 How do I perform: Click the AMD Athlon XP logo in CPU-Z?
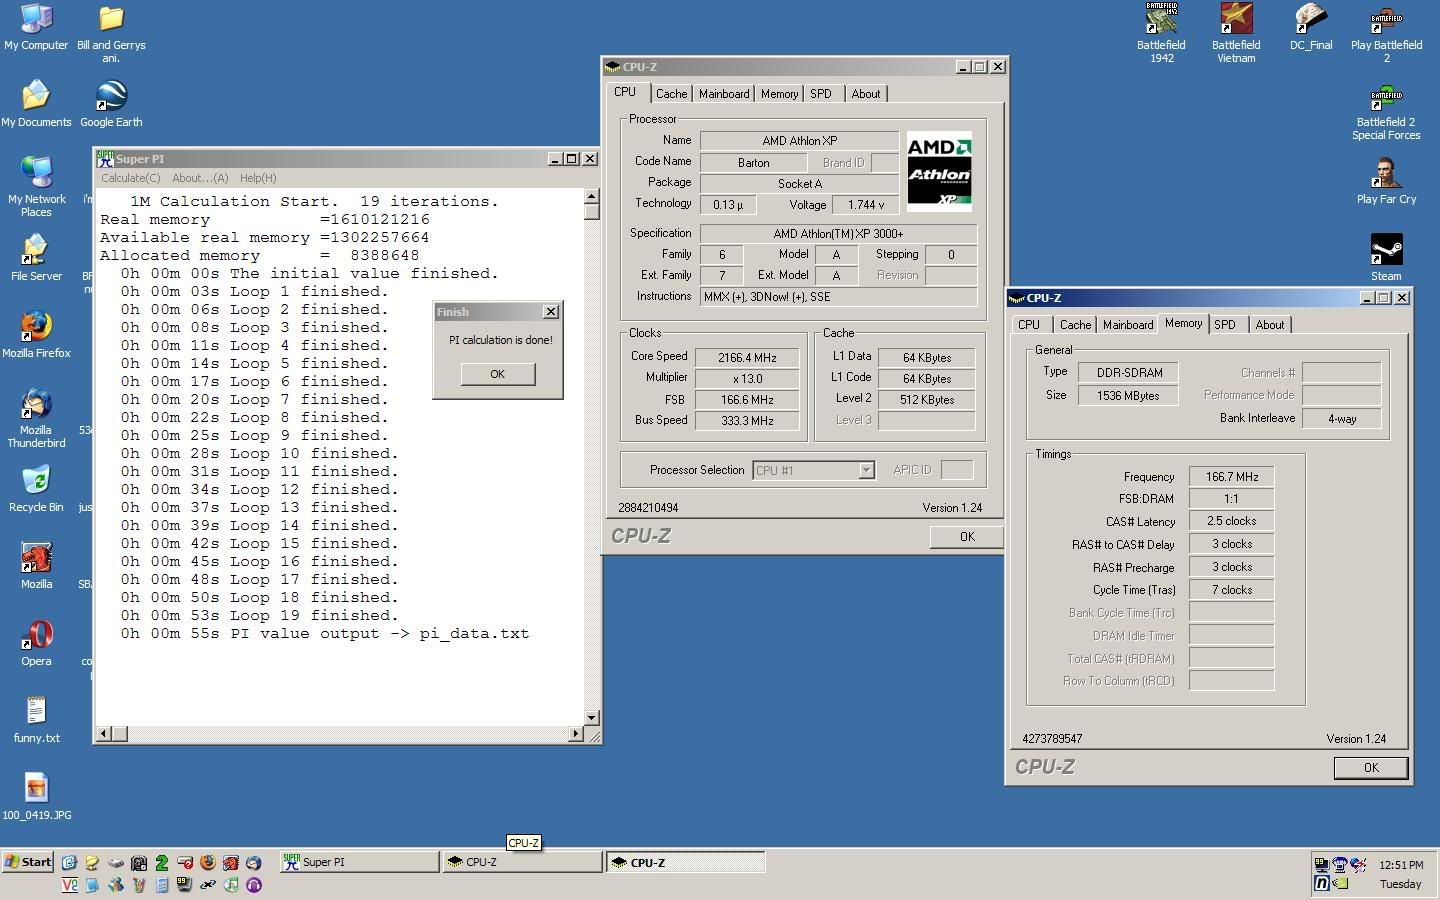click(x=939, y=171)
